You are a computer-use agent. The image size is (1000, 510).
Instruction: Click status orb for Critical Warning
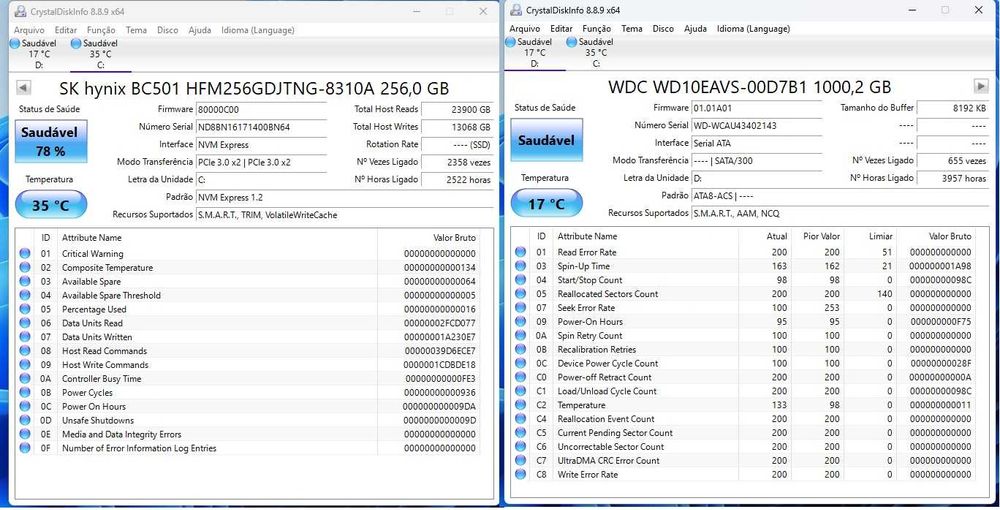25,254
